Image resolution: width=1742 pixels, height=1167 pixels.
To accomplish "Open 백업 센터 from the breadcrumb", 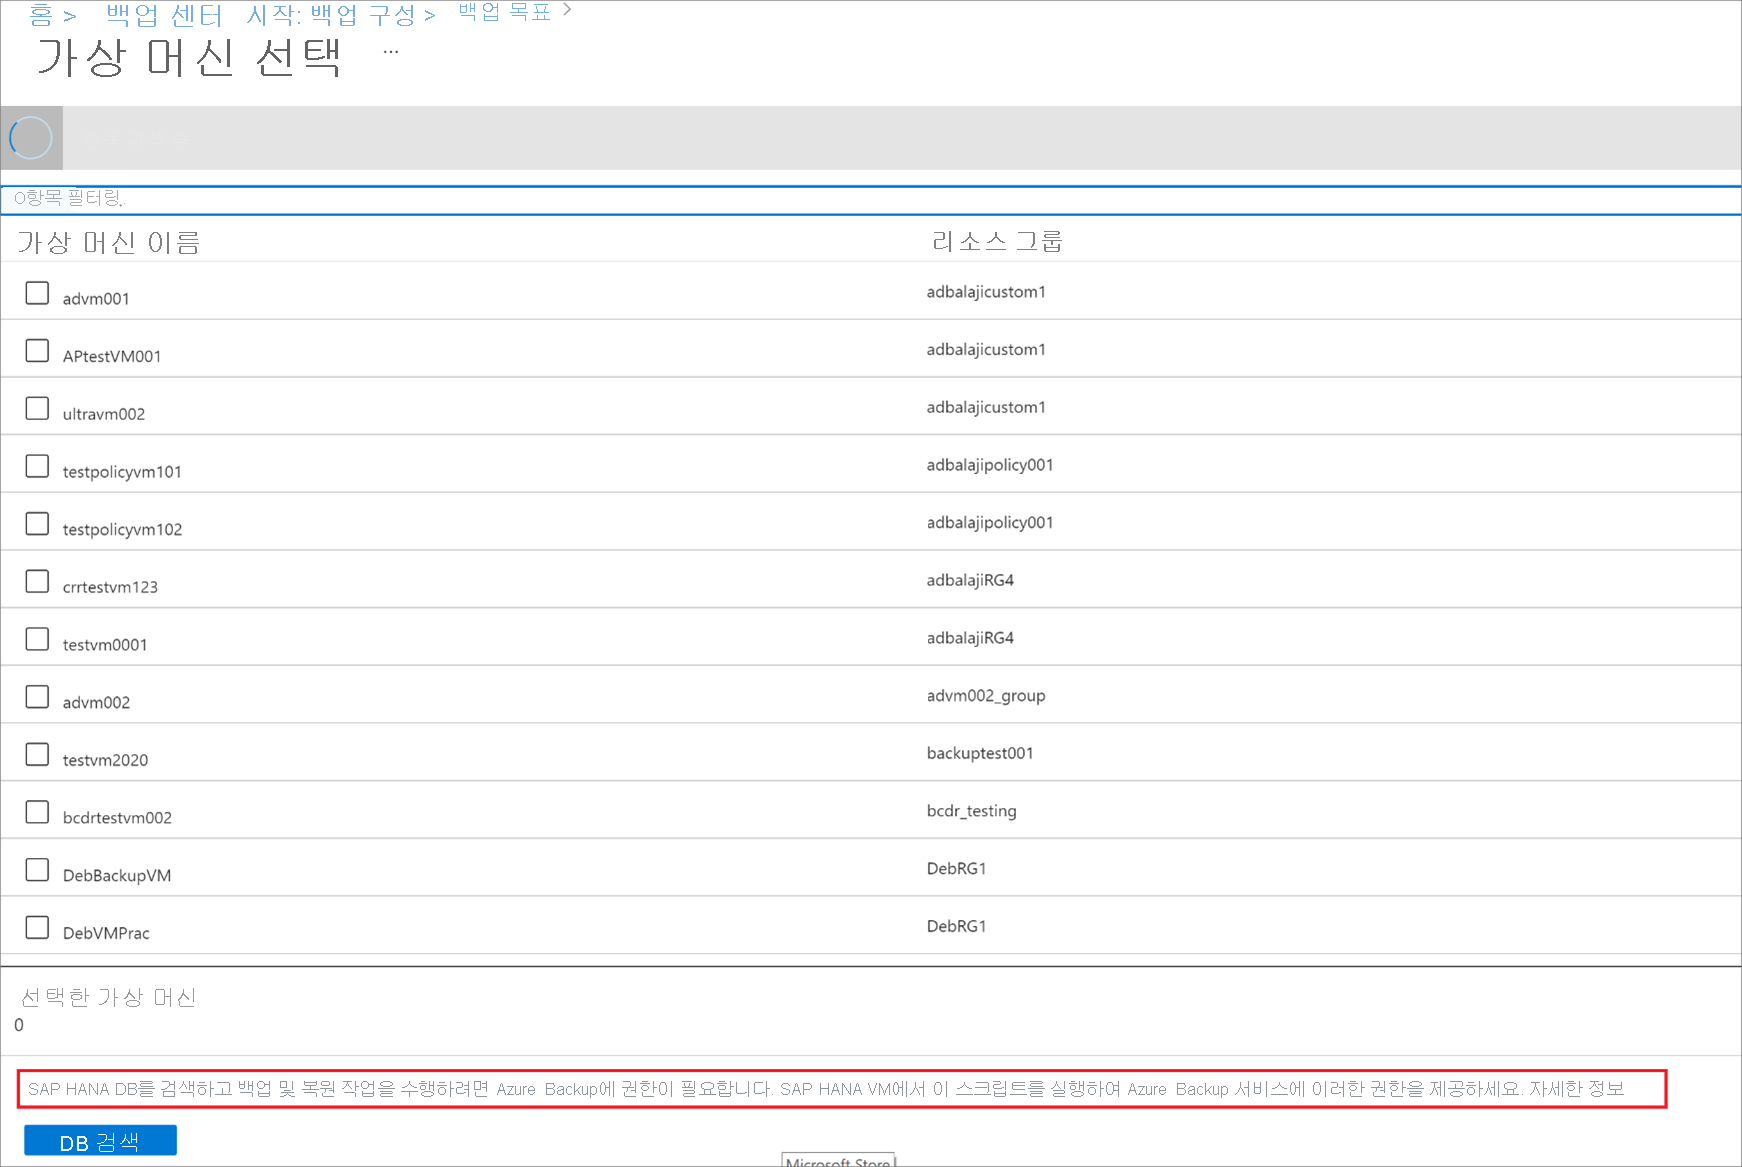I will coord(162,13).
